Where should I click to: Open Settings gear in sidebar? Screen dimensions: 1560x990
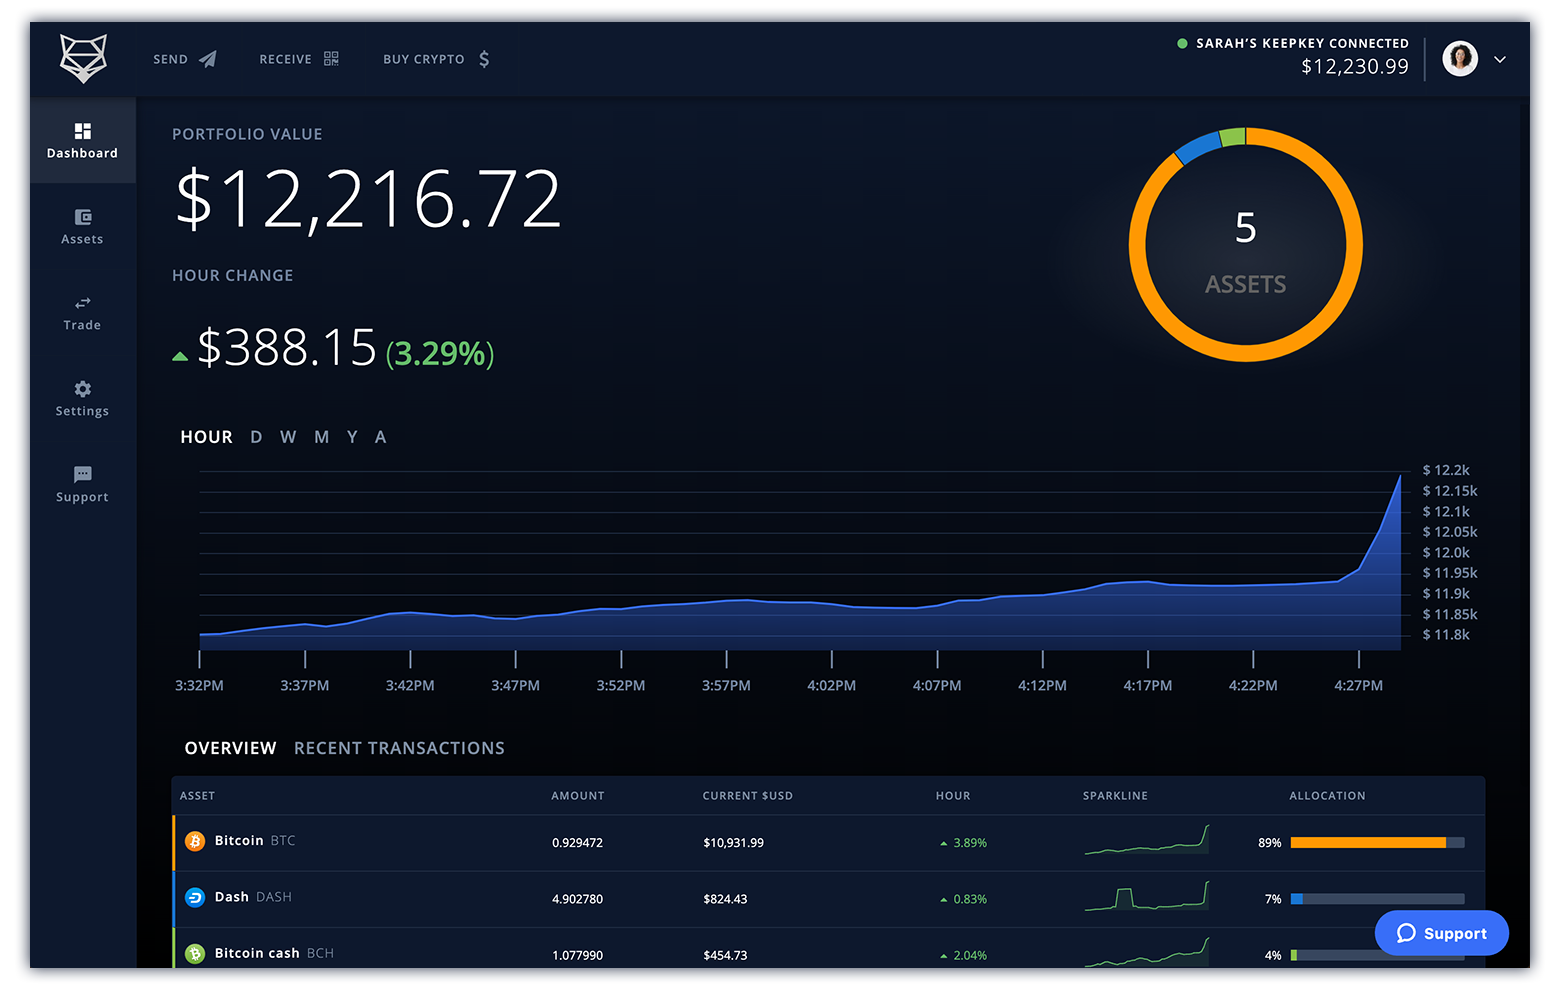pos(83,389)
